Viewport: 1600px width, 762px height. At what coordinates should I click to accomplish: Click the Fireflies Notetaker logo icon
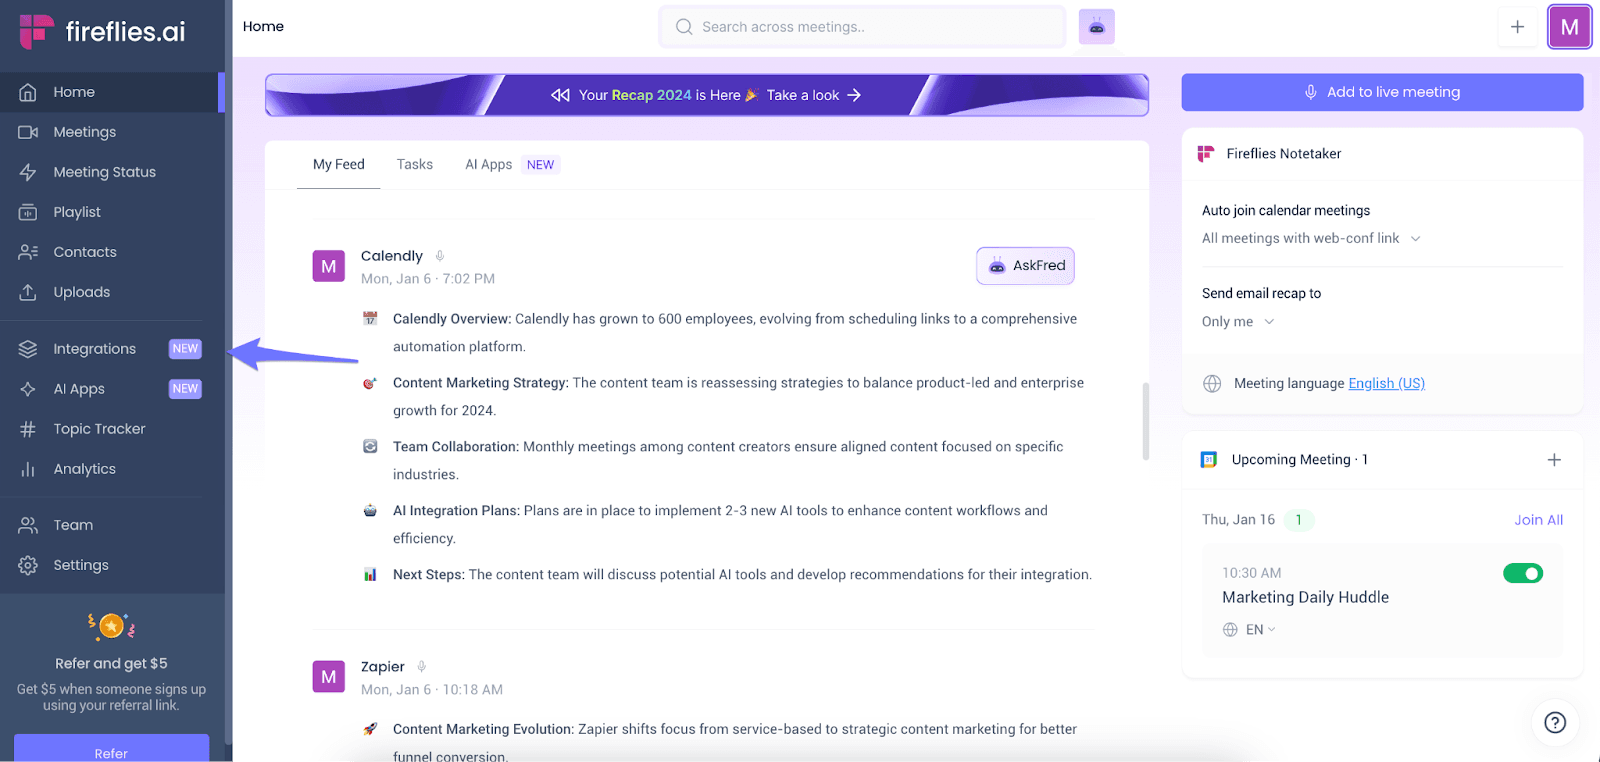click(x=1206, y=153)
